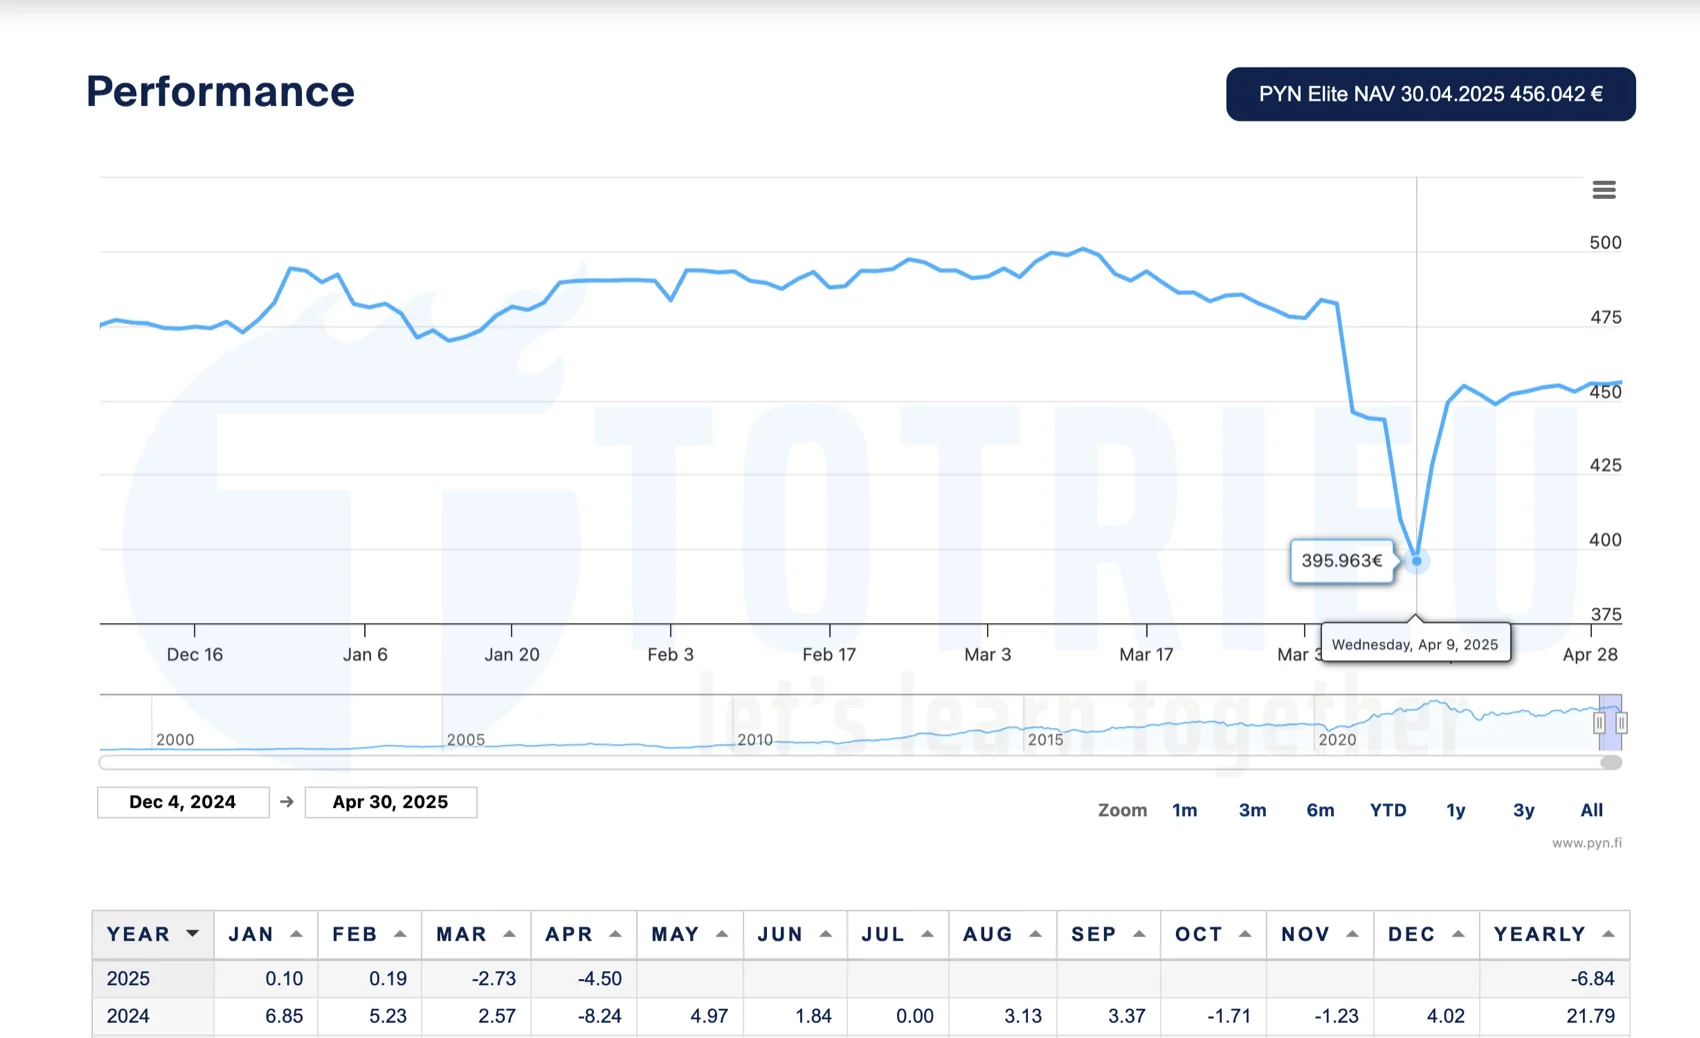Click the left navigator range handle
This screenshot has width=1700, height=1038.
click(1599, 723)
